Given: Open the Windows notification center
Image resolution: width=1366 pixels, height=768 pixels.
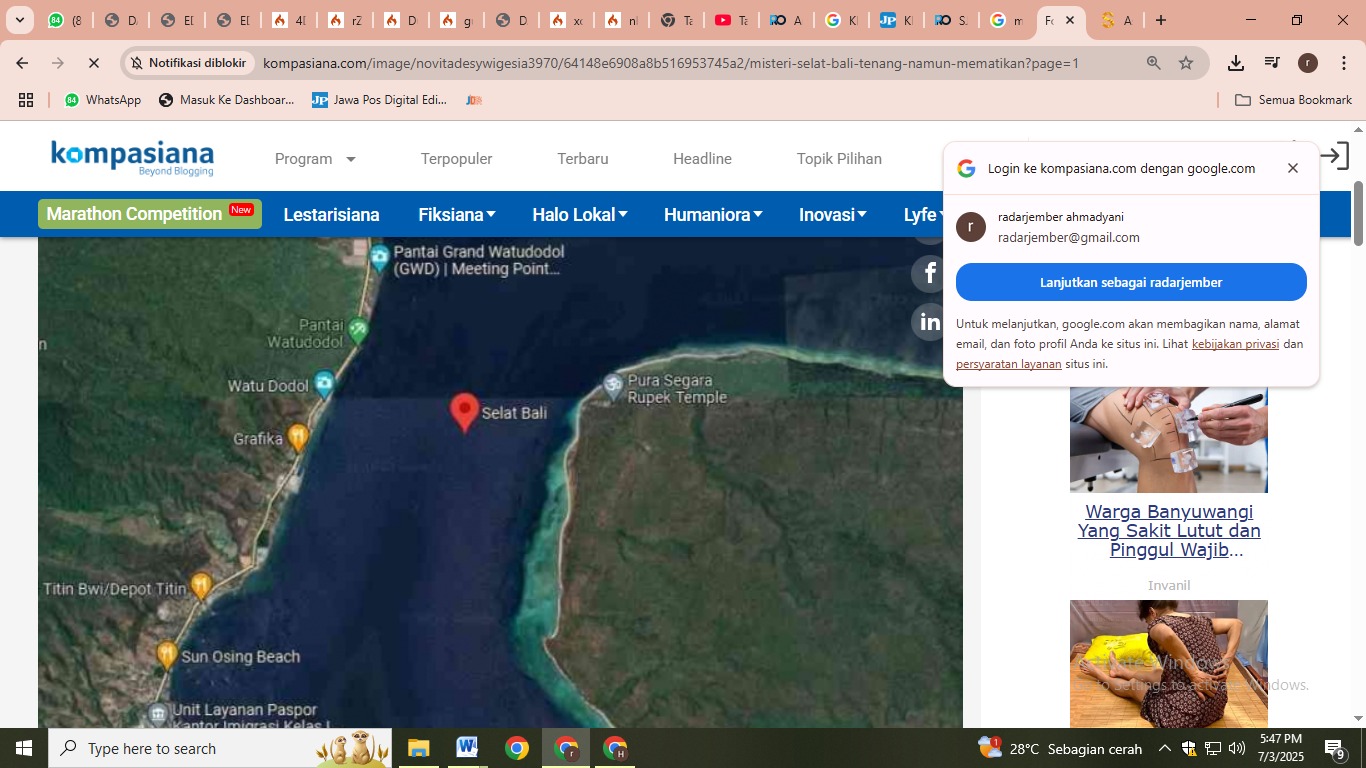Looking at the screenshot, I should (x=1335, y=748).
